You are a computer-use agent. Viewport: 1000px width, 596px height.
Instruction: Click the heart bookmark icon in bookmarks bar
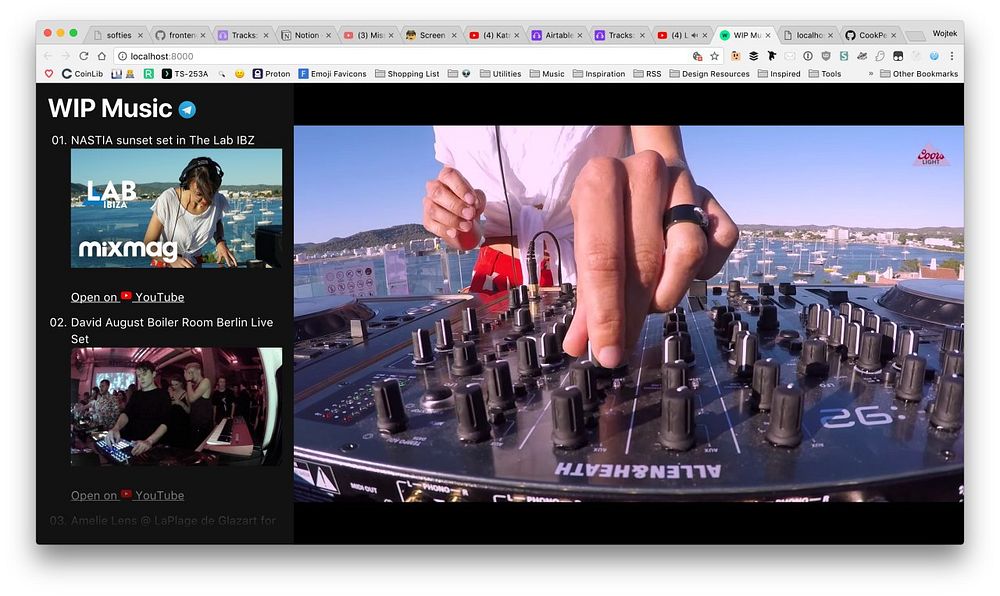coord(48,74)
